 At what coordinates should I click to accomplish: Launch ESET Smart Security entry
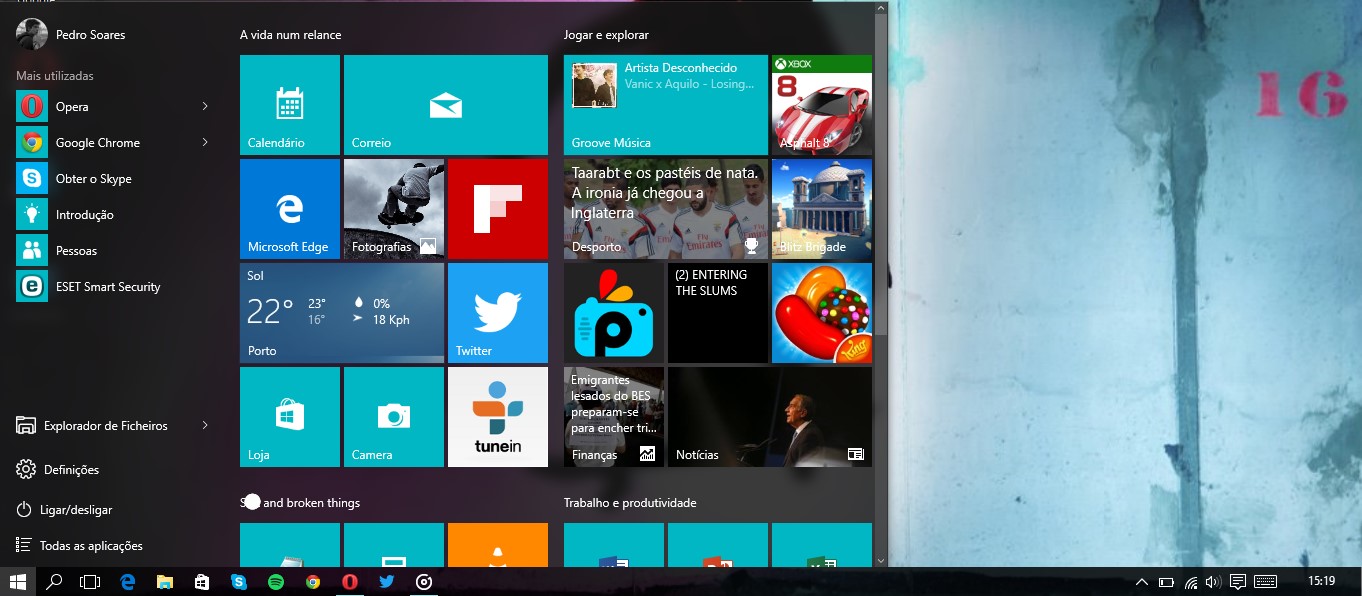tap(114, 287)
